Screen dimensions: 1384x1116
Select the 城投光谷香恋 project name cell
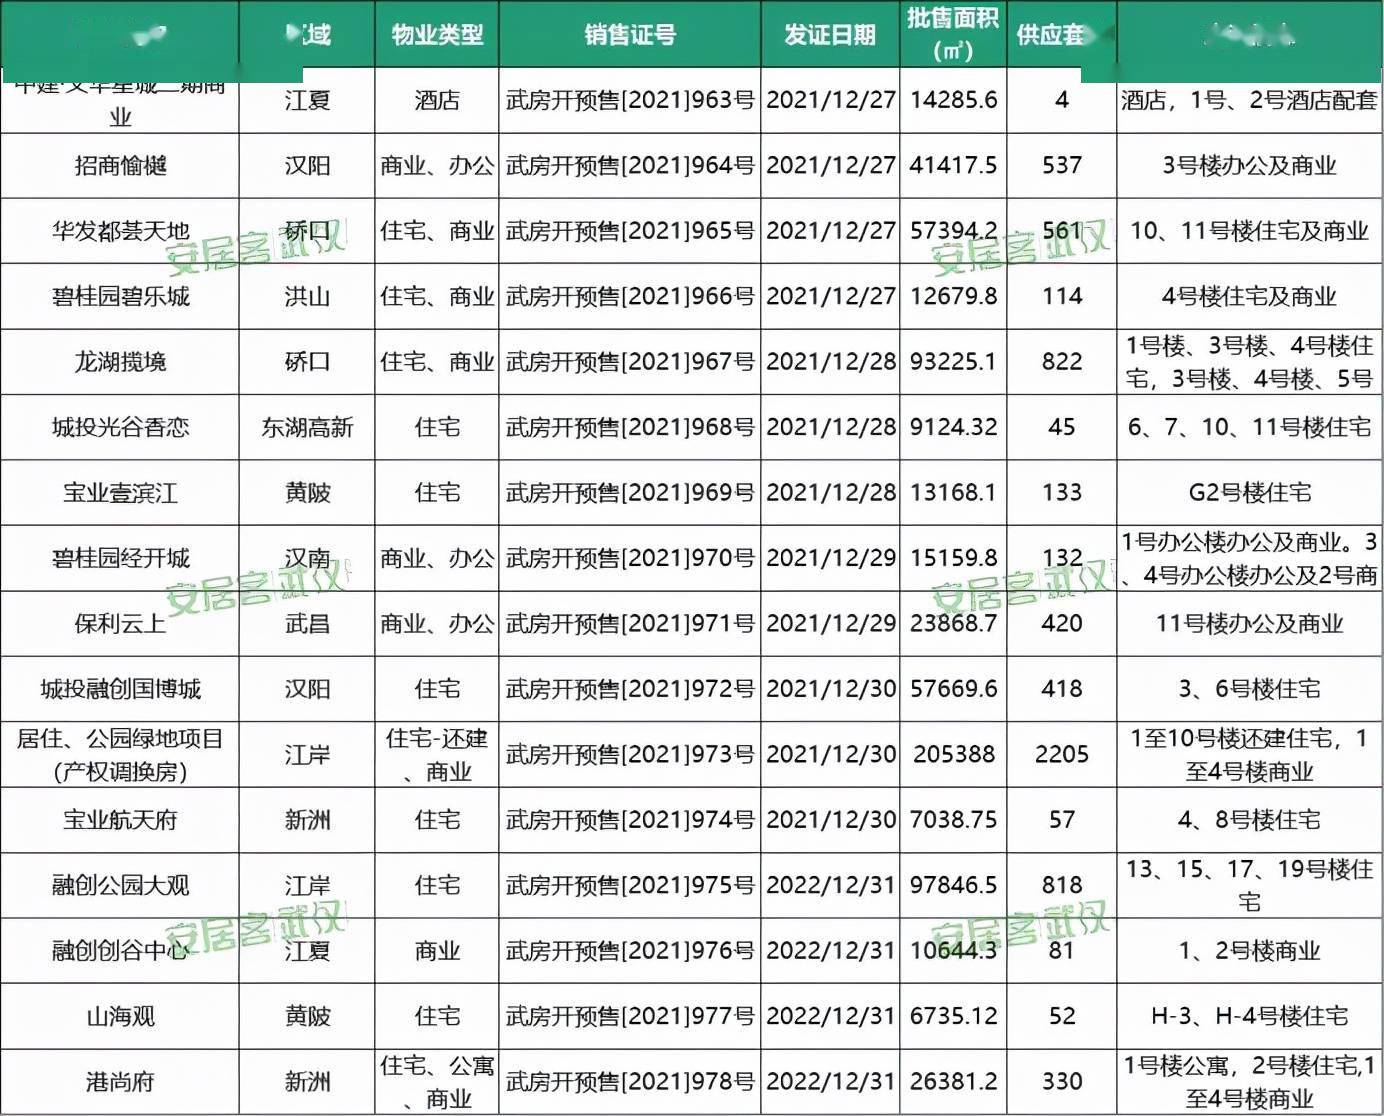click(120, 427)
